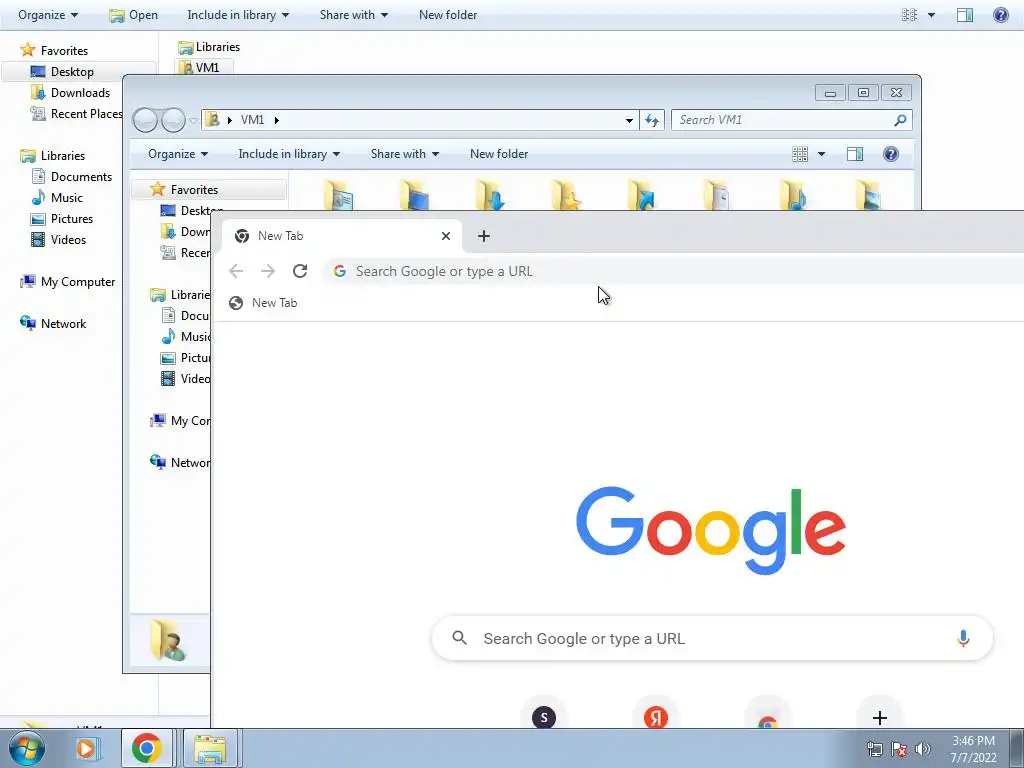Select the New Tab tab in Chrome
Image resolution: width=1024 pixels, height=768 pixels.
pos(342,236)
